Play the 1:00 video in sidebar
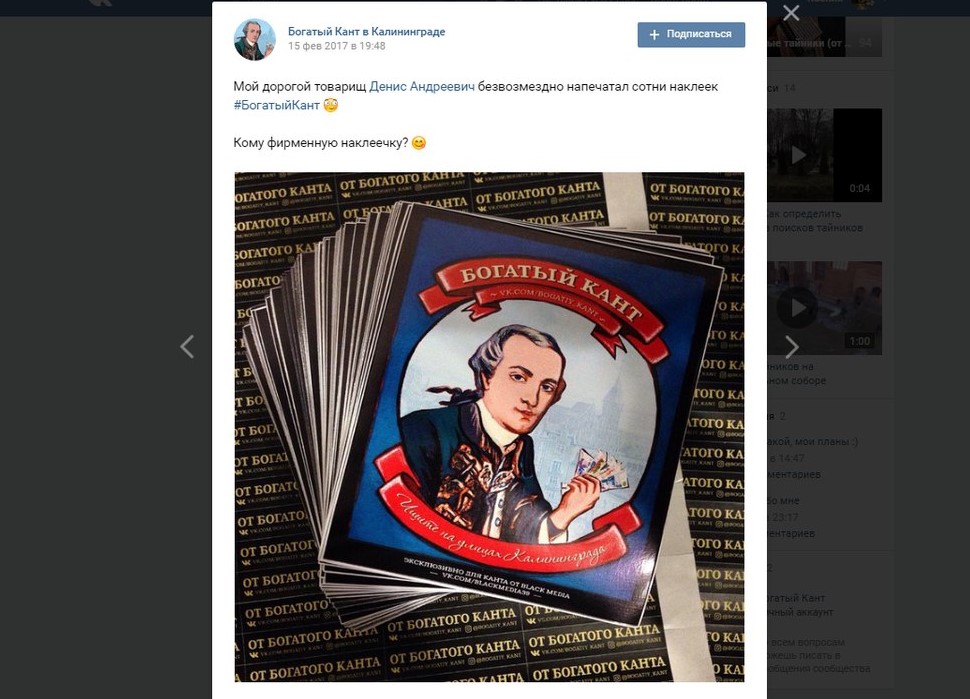970x699 pixels. point(825,307)
